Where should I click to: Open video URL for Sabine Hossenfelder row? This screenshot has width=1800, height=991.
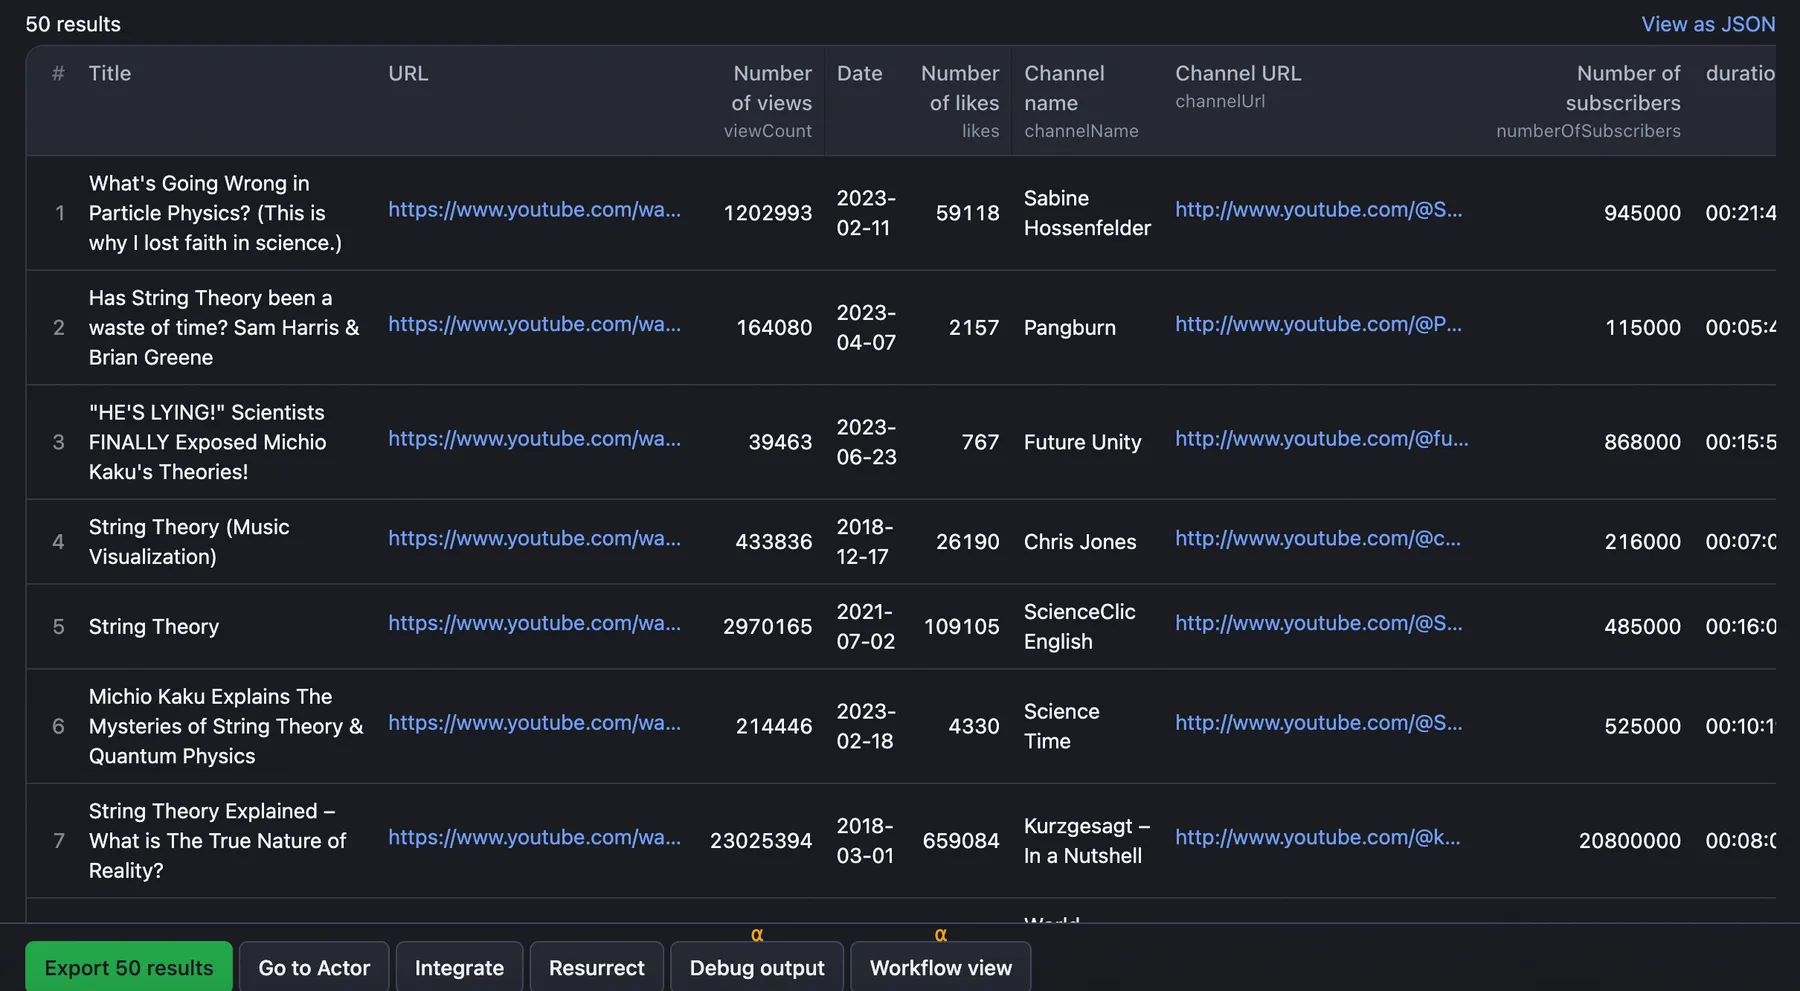pyautogui.click(x=534, y=210)
